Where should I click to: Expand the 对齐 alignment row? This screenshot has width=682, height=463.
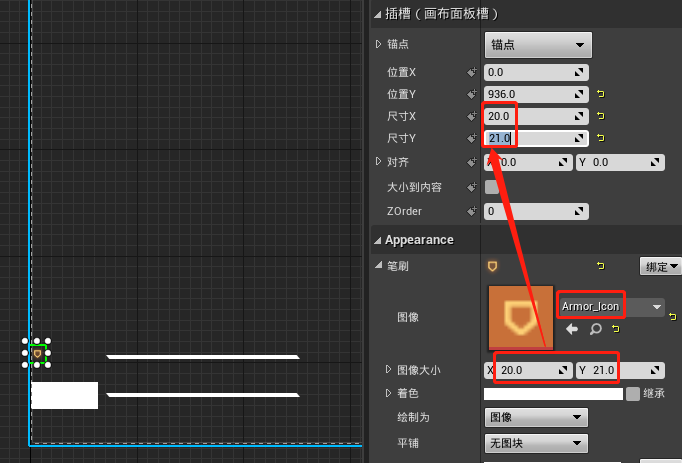pos(378,162)
